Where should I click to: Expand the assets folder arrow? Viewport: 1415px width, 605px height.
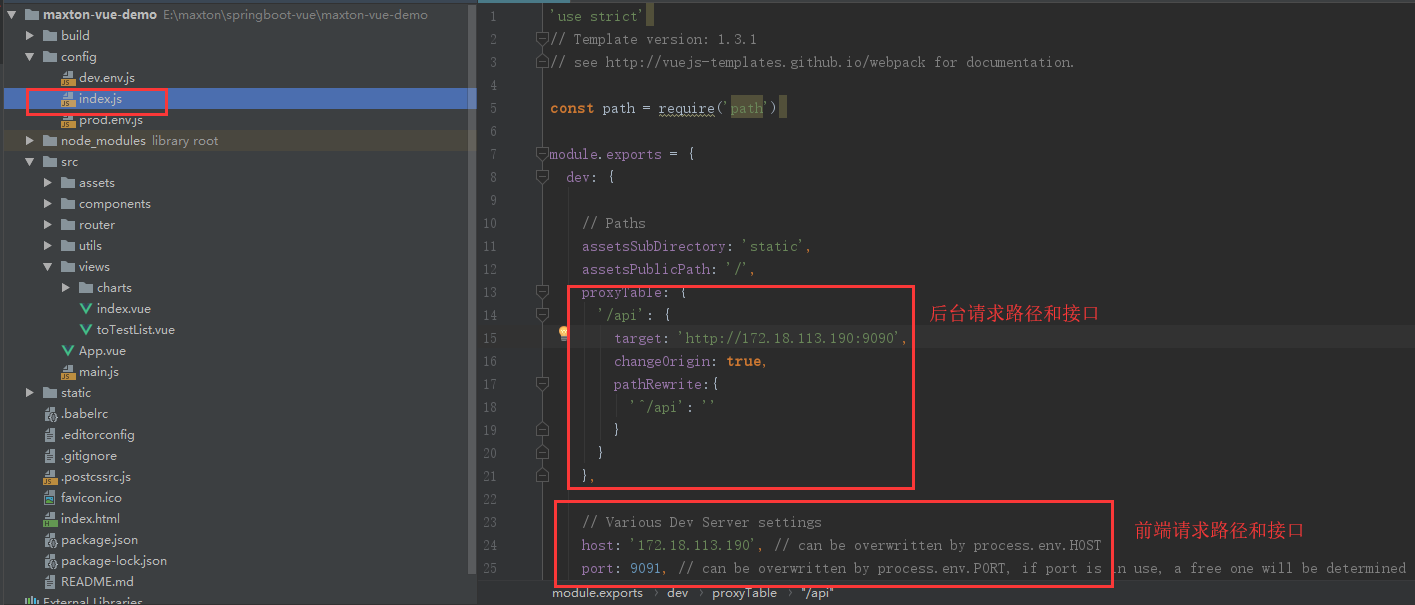[48, 183]
